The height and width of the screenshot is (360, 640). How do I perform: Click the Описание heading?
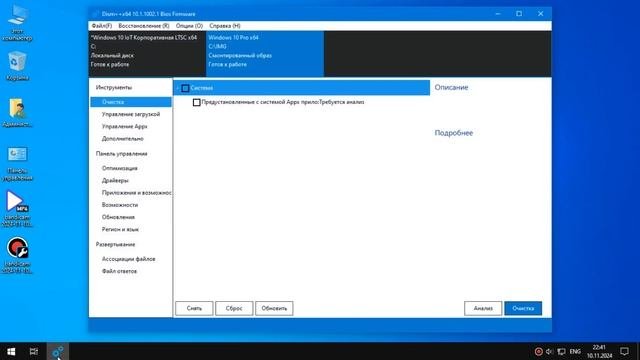point(451,87)
